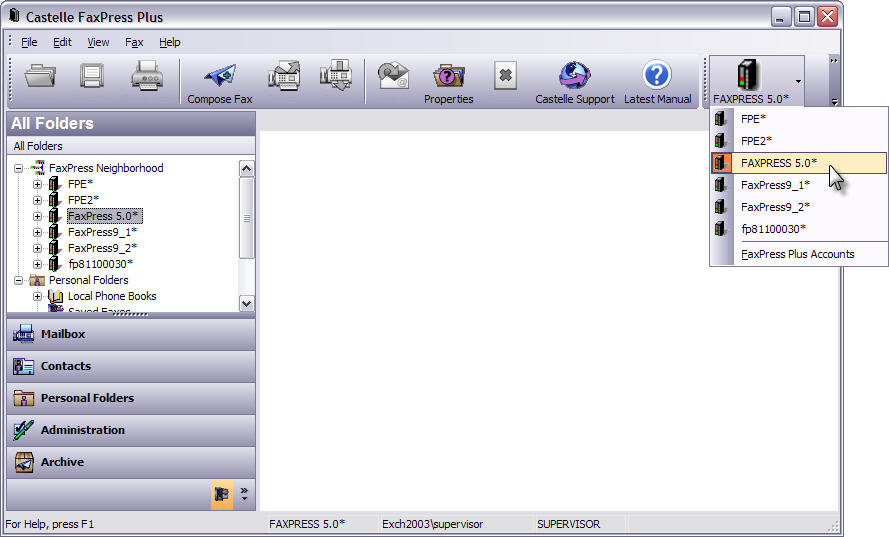The height and width of the screenshot is (537, 889).
Task: Expand the FPE2* tree node
Action: (37, 200)
